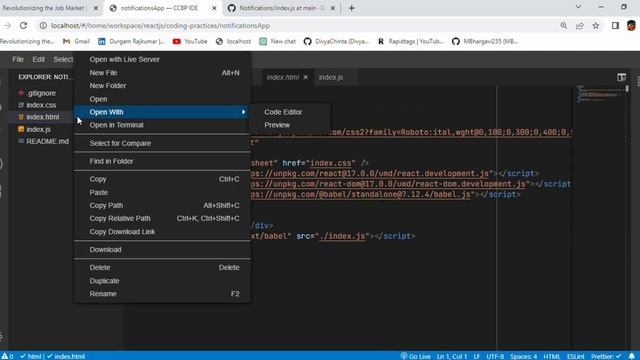The image size is (640, 360).
Task: Switch to the Revolutionizing the Job Market tab
Action: (43, 8)
